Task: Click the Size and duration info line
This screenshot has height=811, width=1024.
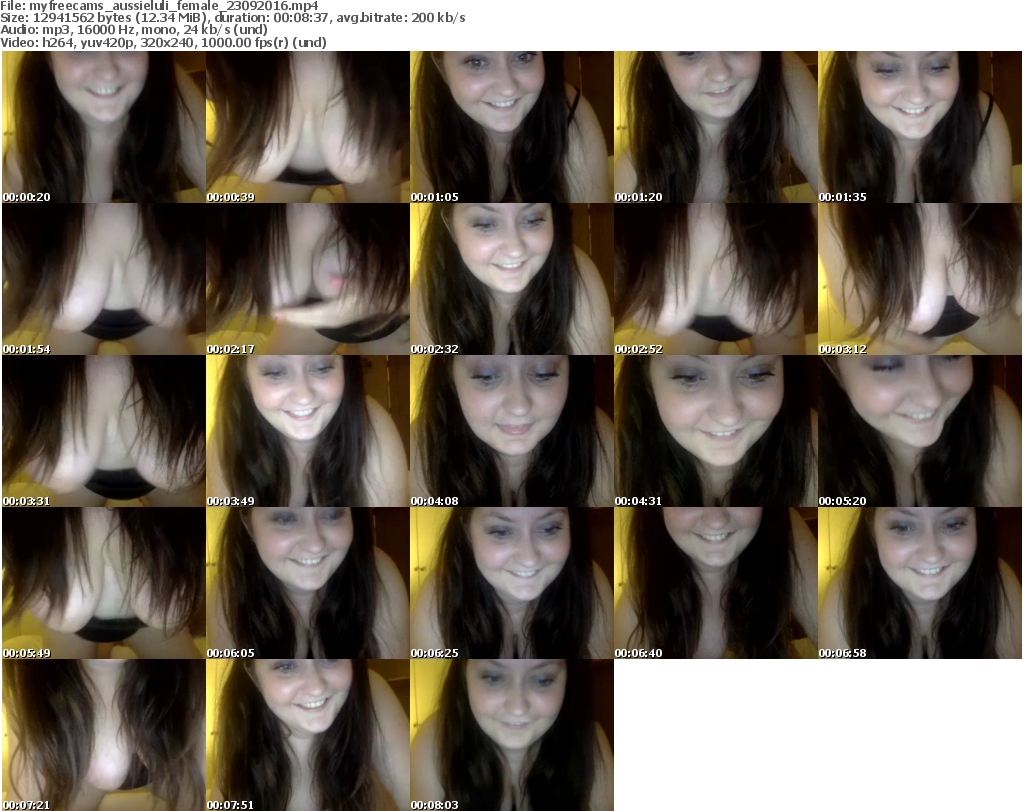Action: tap(234, 18)
